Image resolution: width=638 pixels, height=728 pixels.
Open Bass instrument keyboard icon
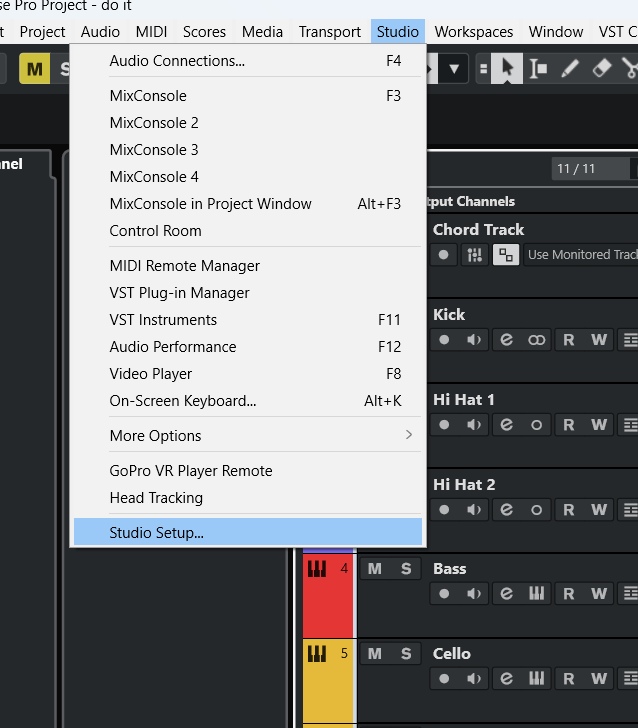pyautogui.click(x=536, y=594)
